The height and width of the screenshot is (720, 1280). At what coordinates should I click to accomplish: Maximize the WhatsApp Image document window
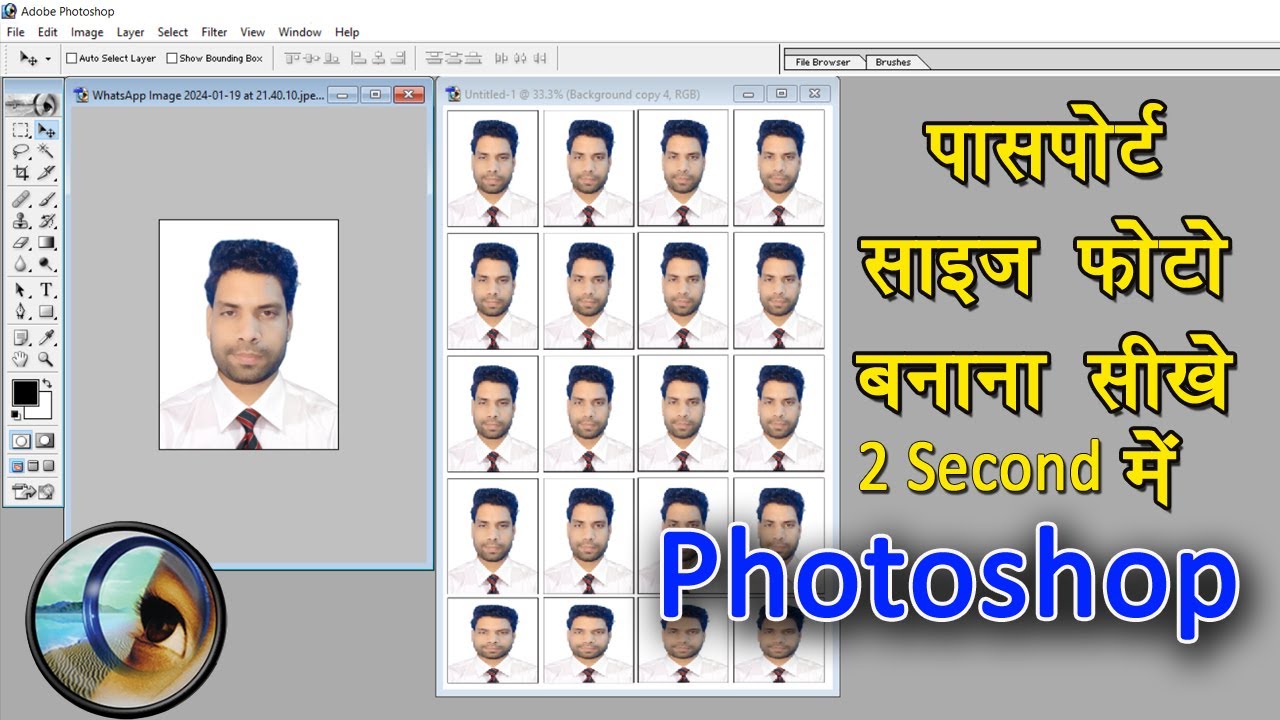376,95
